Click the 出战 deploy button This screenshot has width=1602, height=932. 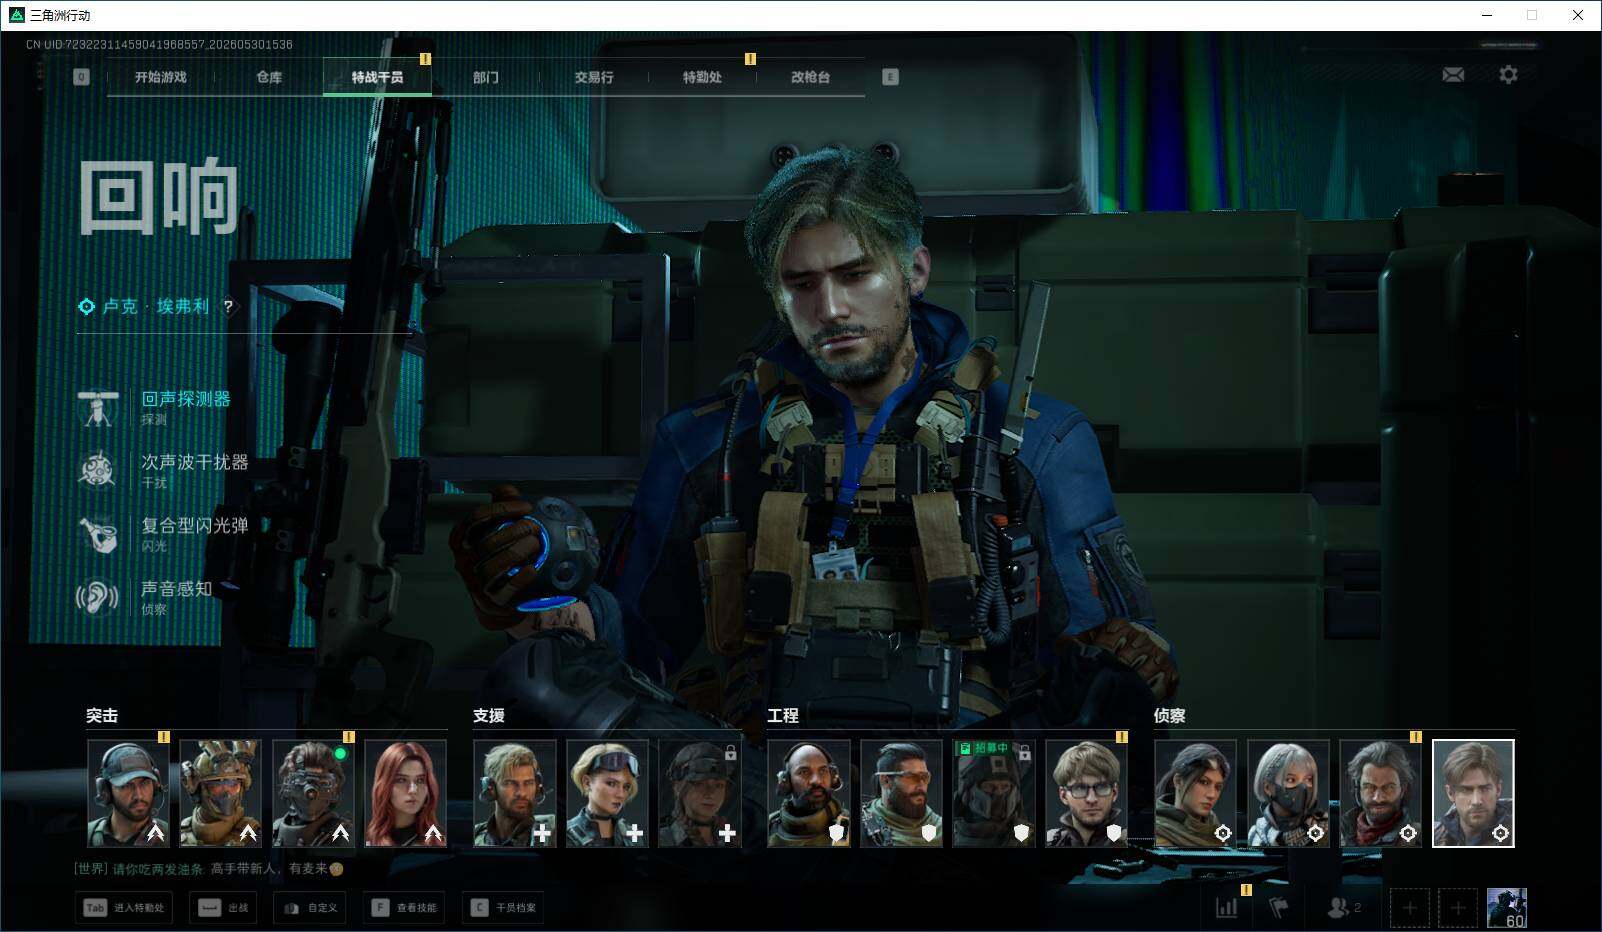(x=223, y=908)
